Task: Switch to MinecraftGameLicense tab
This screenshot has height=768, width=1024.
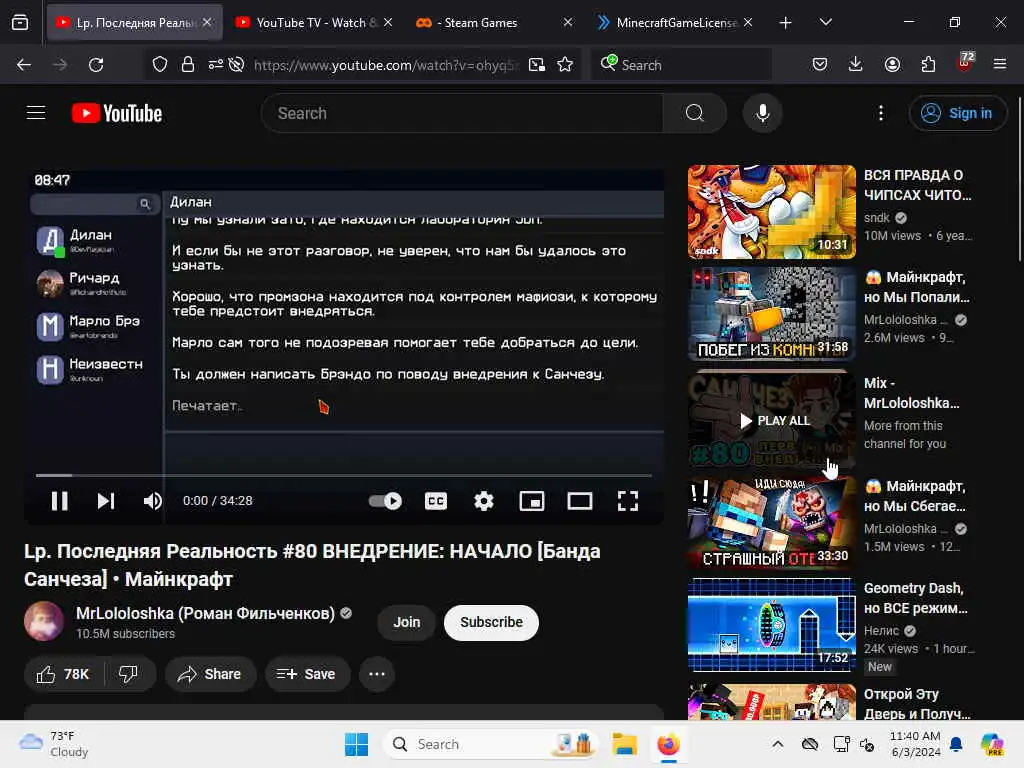Action: click(x=674, y=22)
